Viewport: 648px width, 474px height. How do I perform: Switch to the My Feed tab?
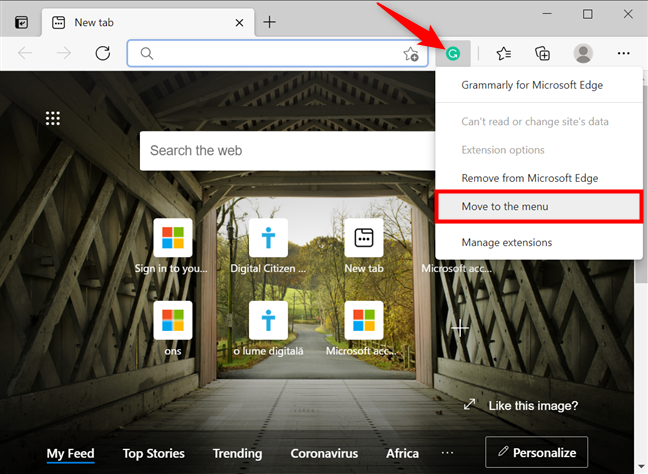click(70, 454)
